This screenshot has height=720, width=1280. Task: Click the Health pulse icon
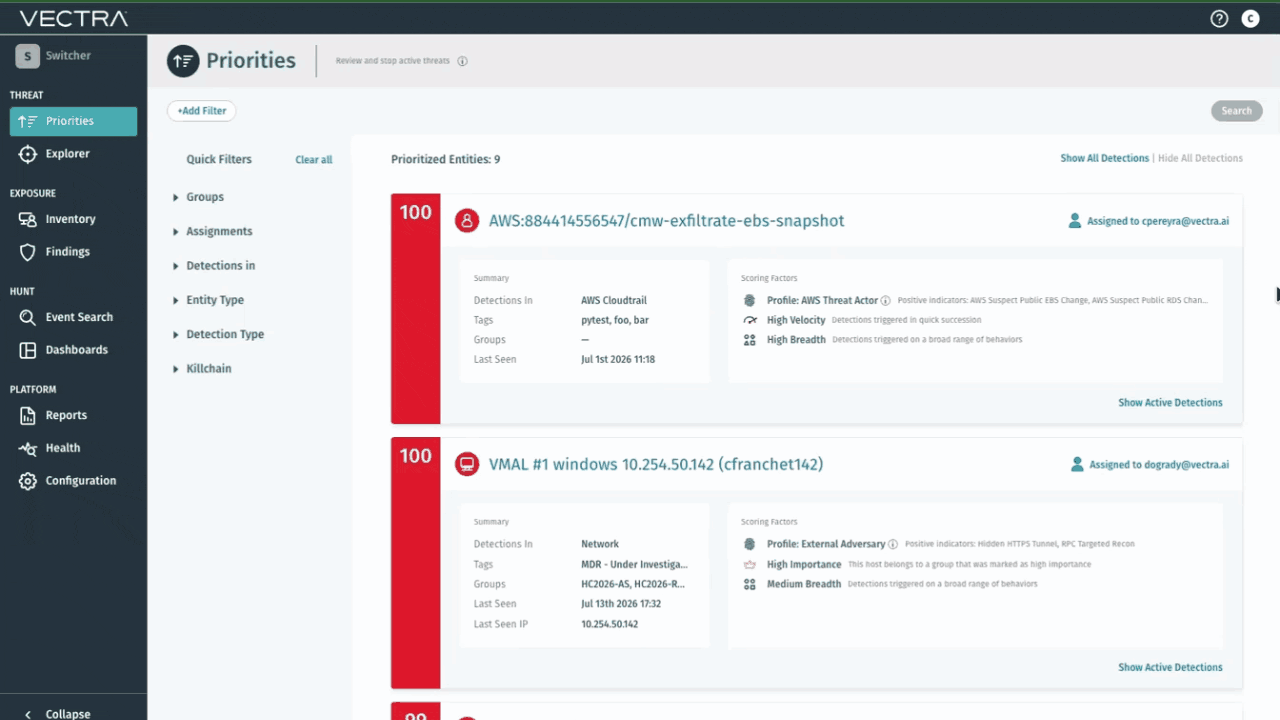[27, 448]
